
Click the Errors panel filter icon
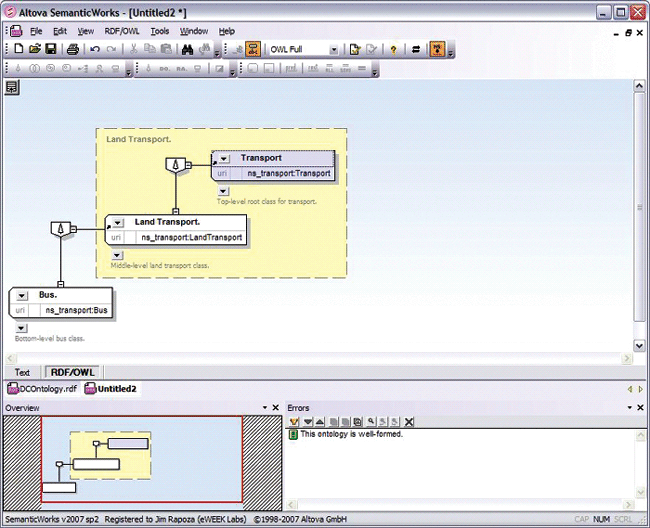(294, 422)
